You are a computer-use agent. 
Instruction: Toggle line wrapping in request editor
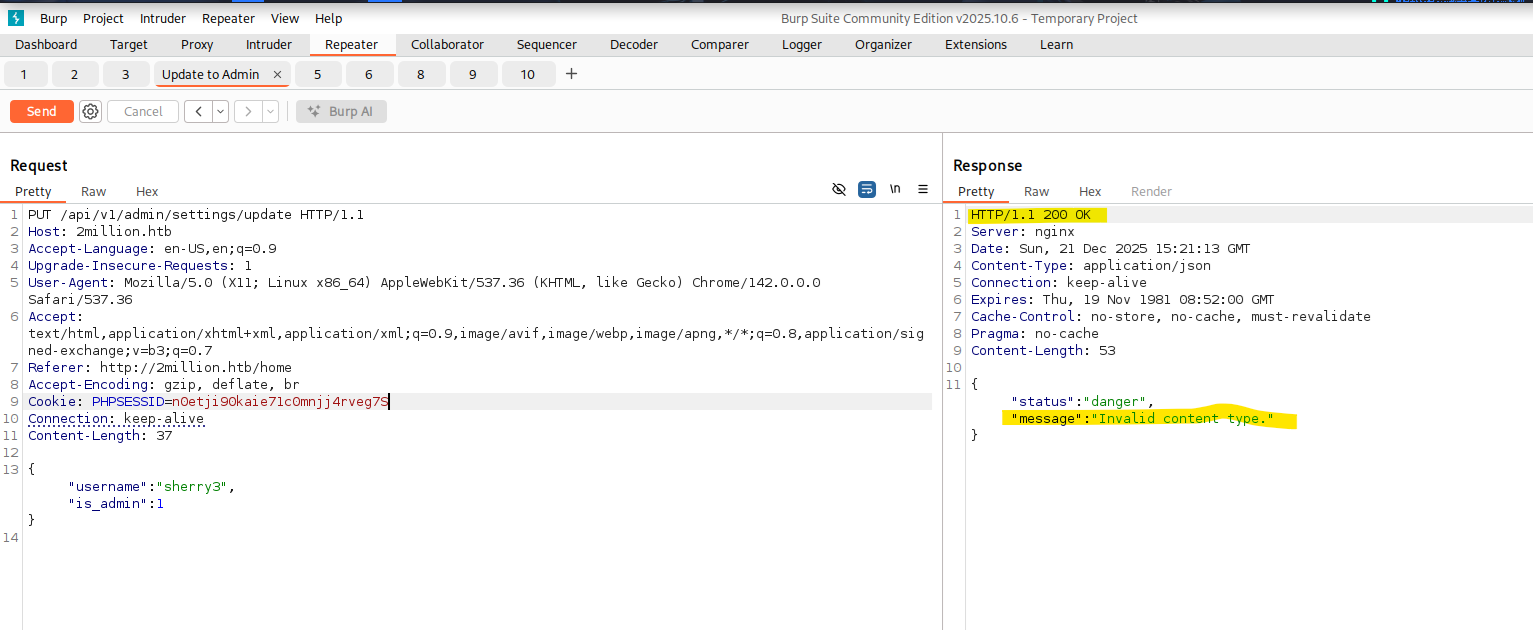coord(867,189)
